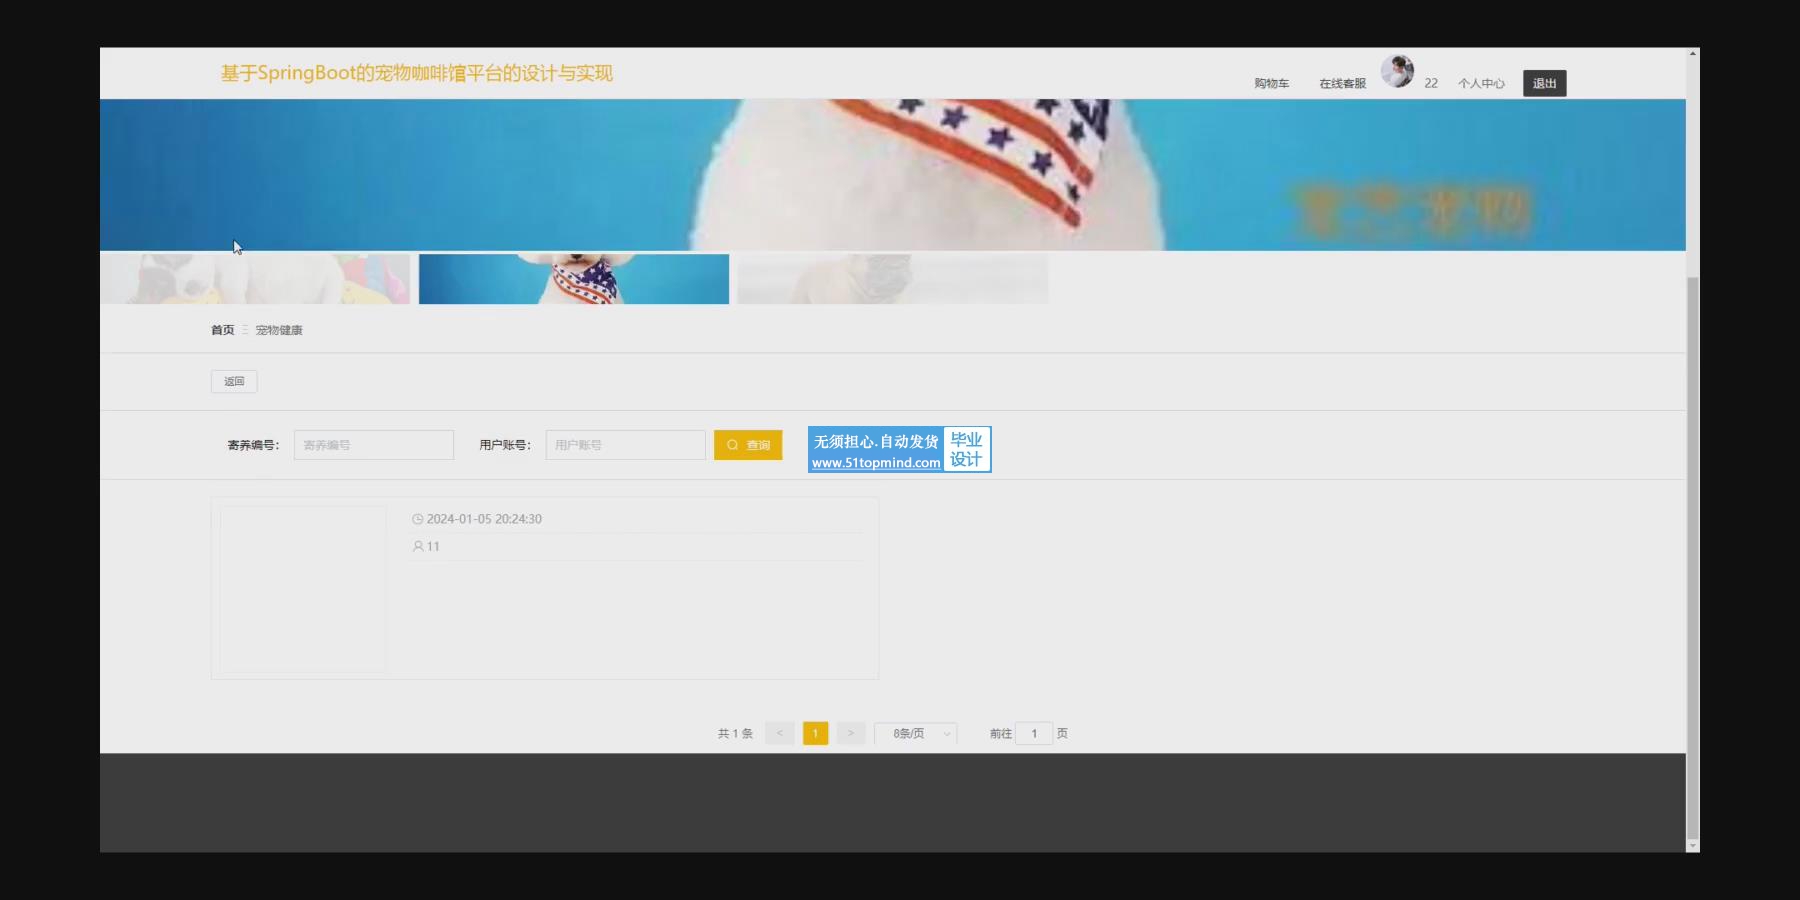Open 个人中心 personal center

[1481, 84]
